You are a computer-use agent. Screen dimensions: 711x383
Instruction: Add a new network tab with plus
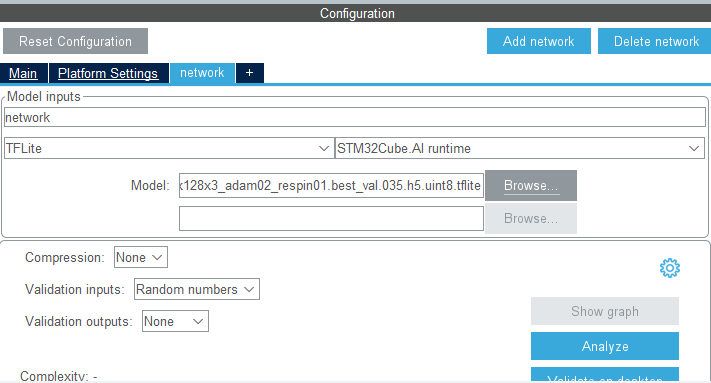coord(249,73)
